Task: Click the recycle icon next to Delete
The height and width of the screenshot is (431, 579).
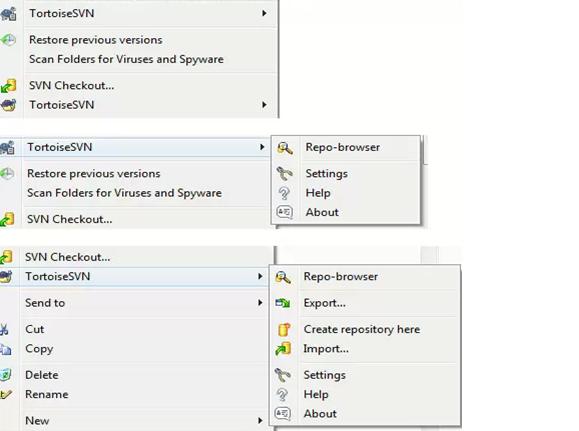Action: pos(6,375)
